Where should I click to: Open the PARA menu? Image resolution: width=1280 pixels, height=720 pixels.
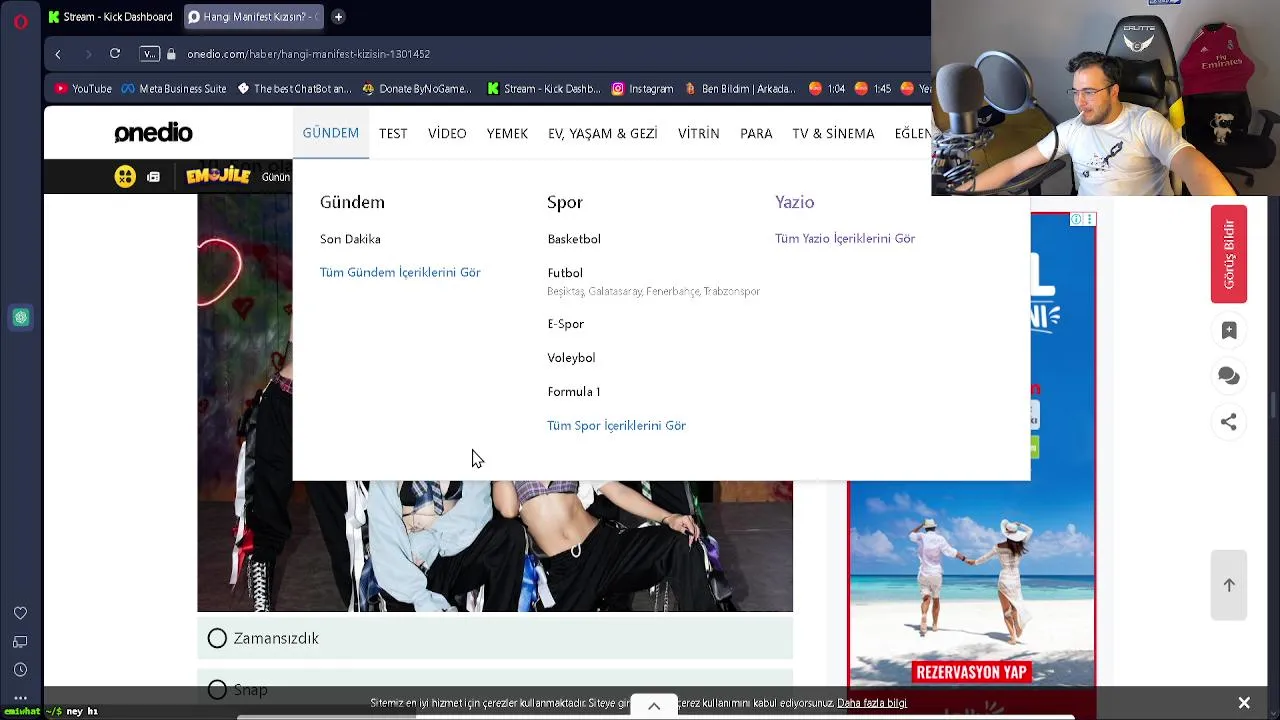(x=756, y=133)
